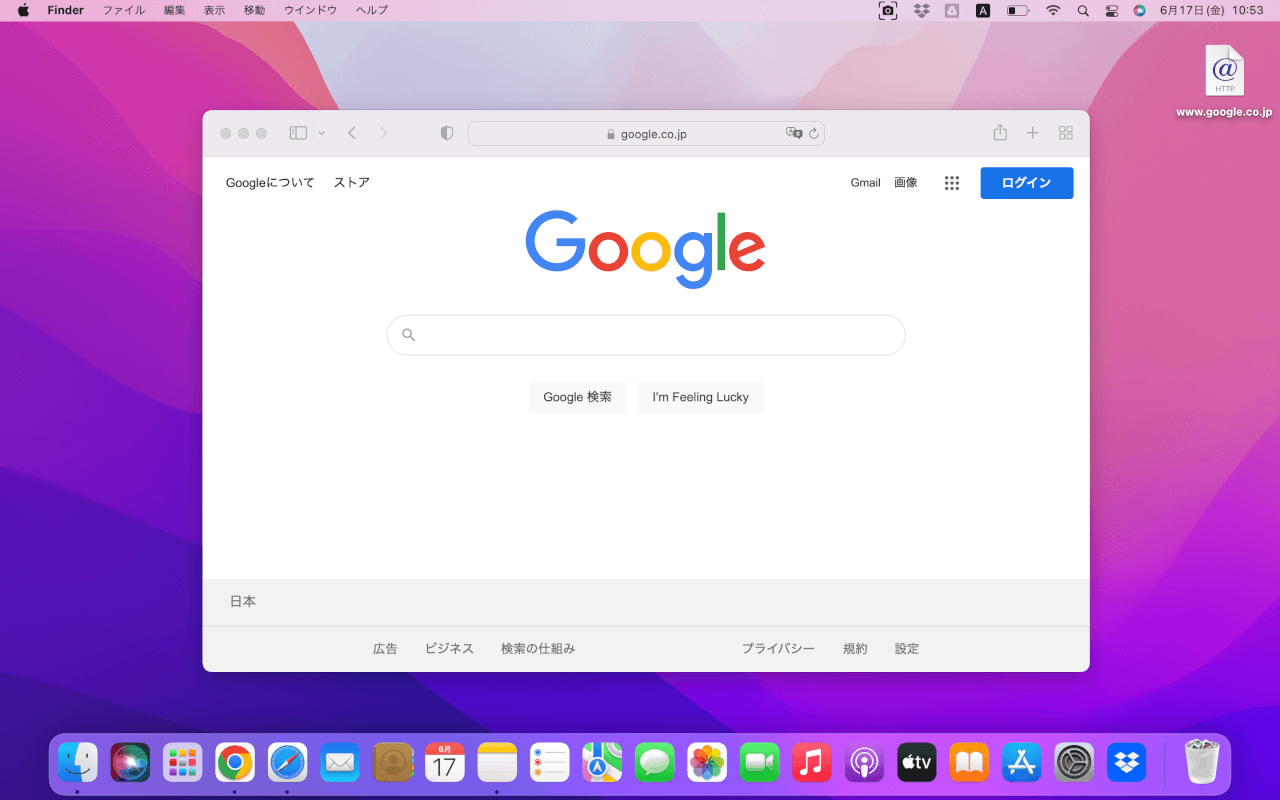Open Reminders from the Dock
The width and height of the screenshot is (1280, 800).
tap(550, 763)
